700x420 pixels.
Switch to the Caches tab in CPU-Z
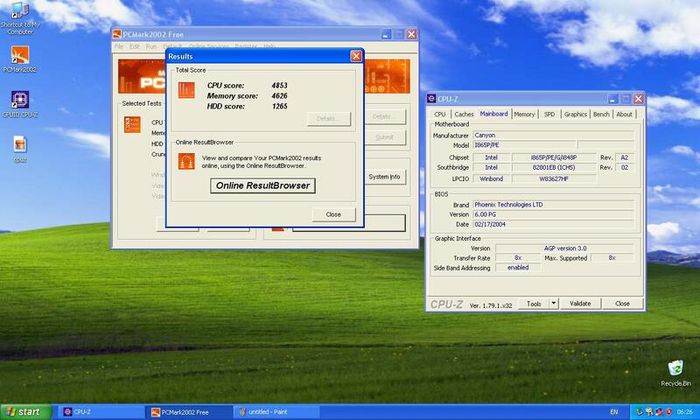click(x=464, y=114)
